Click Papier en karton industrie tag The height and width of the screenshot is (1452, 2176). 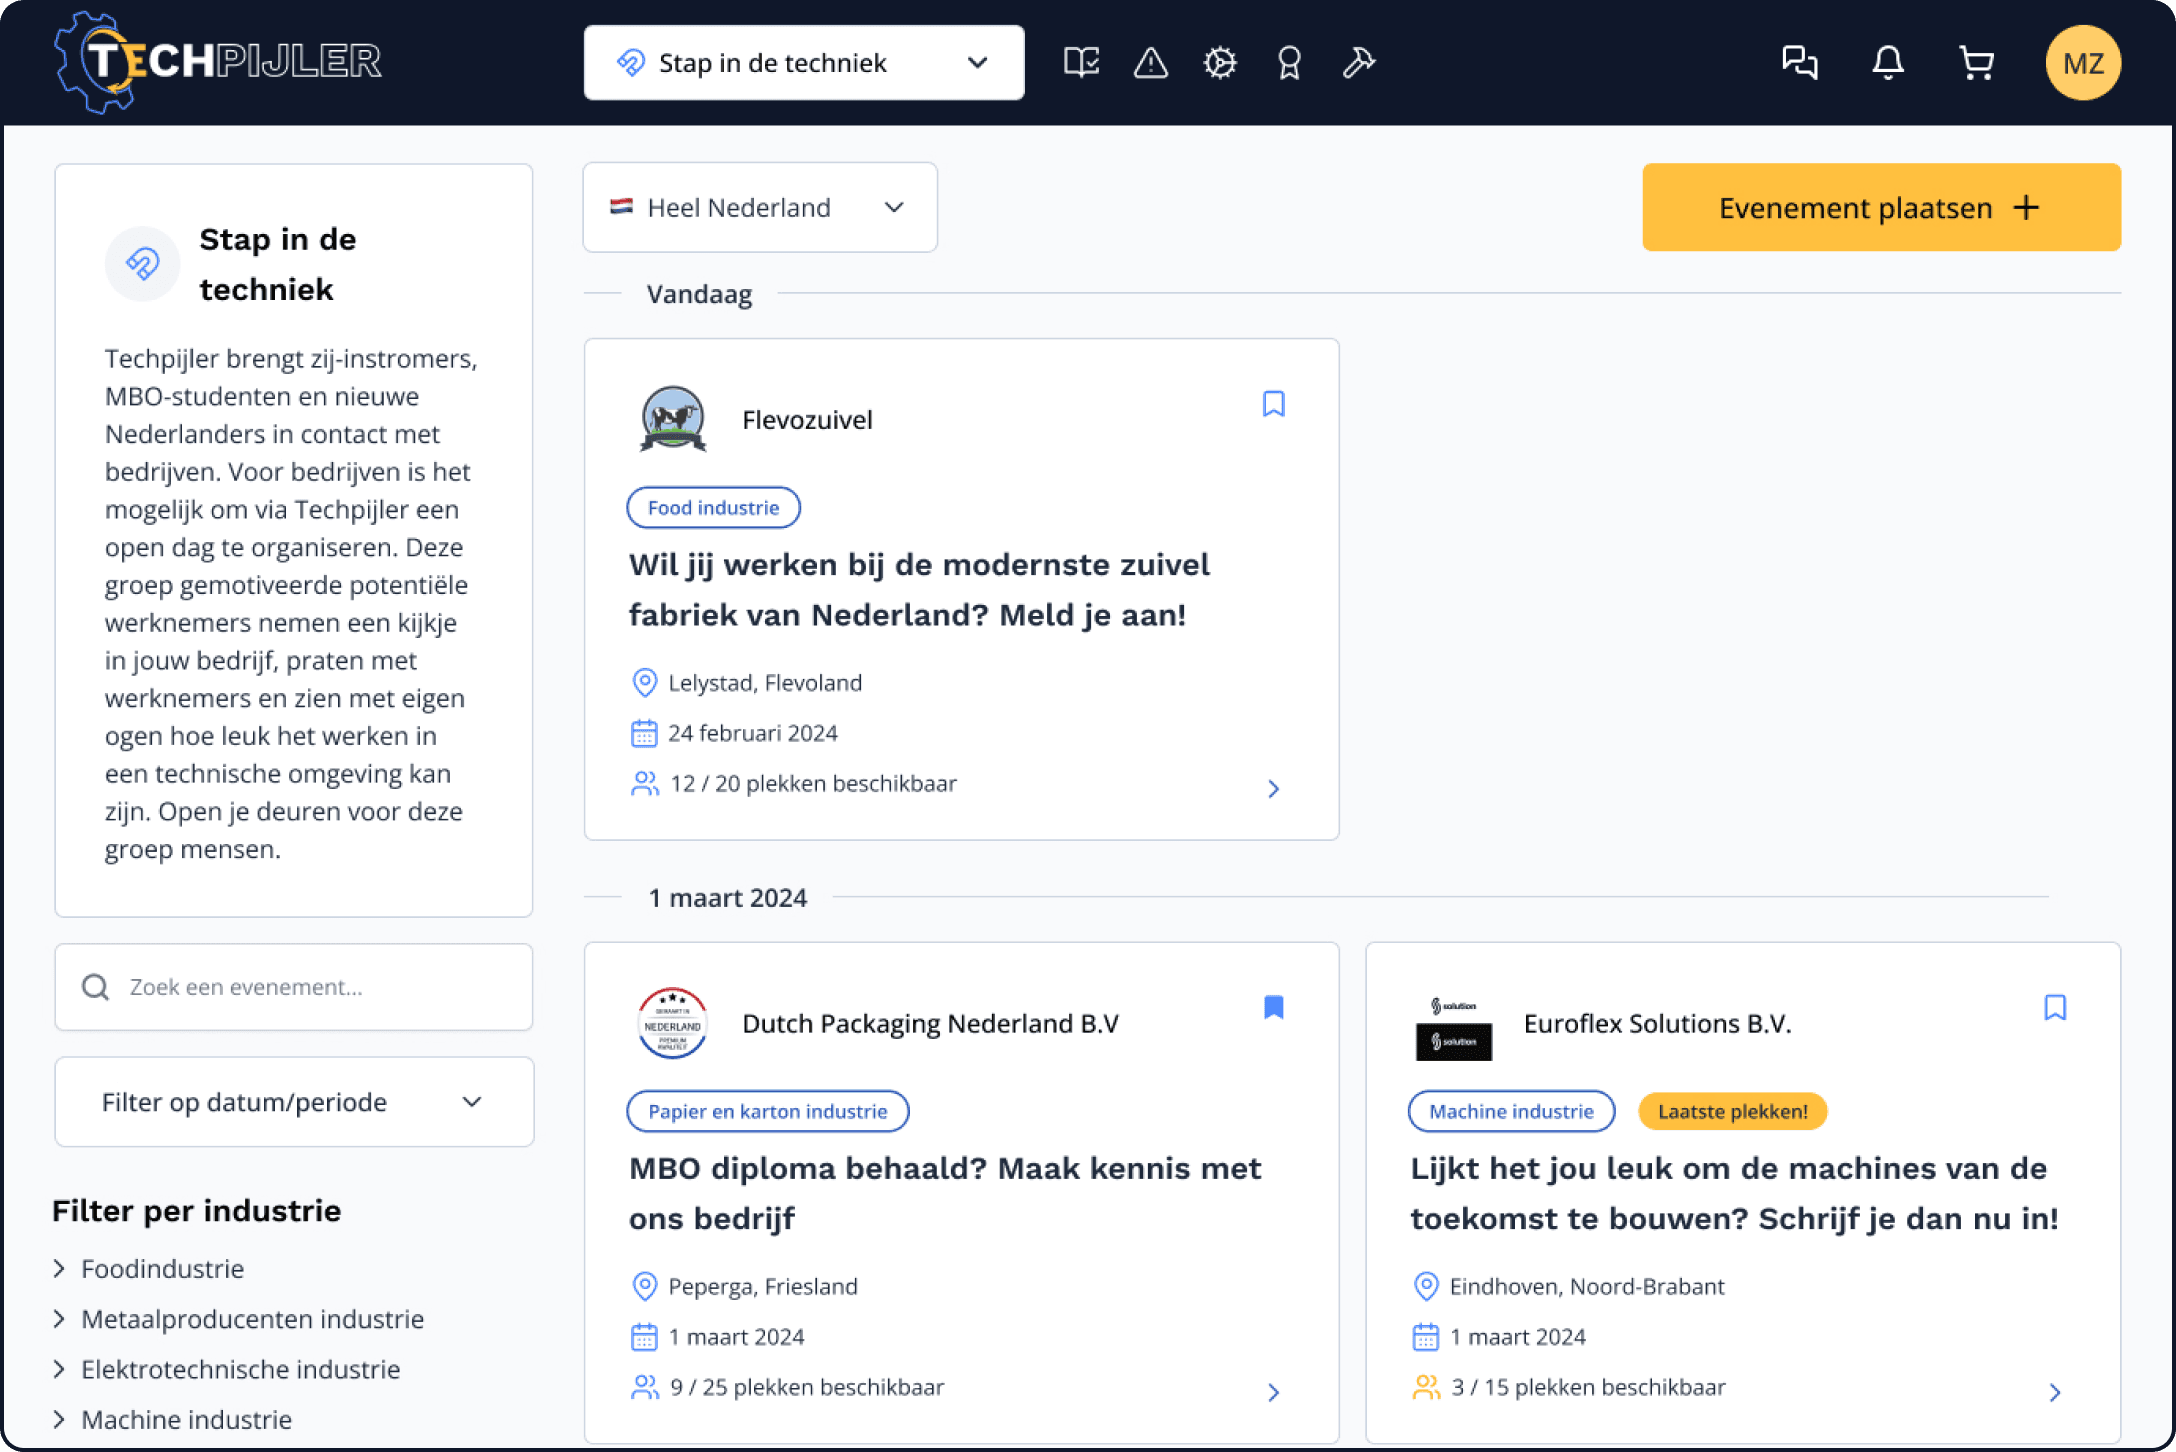pos(767,1111)
